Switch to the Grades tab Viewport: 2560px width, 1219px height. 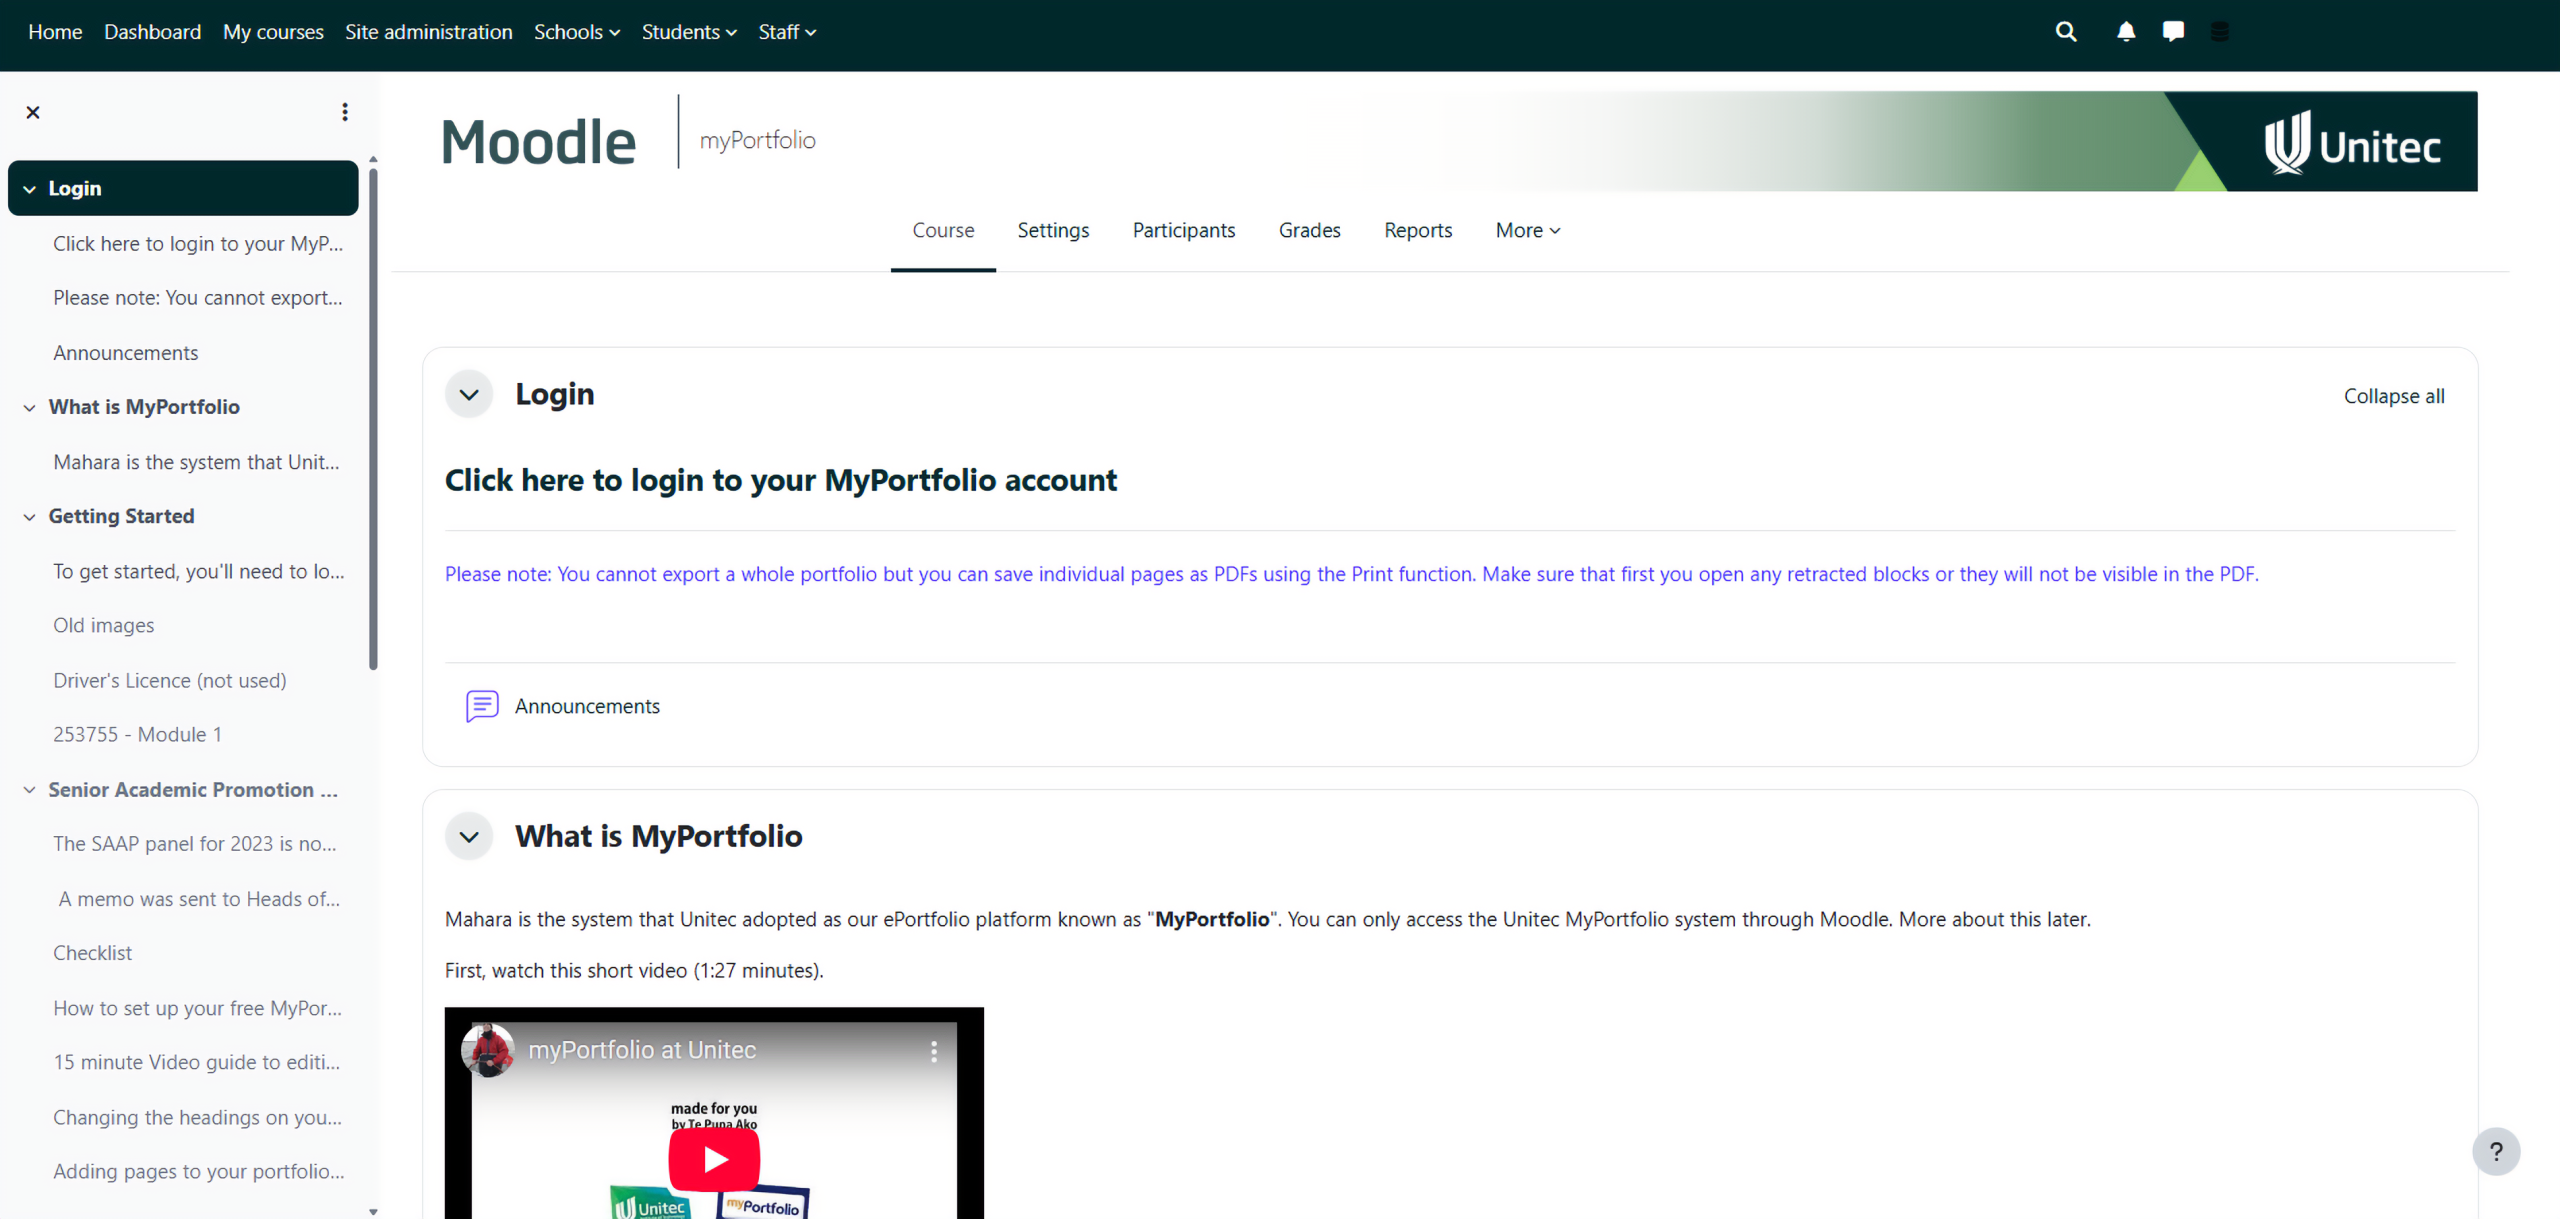(1309, 230)
